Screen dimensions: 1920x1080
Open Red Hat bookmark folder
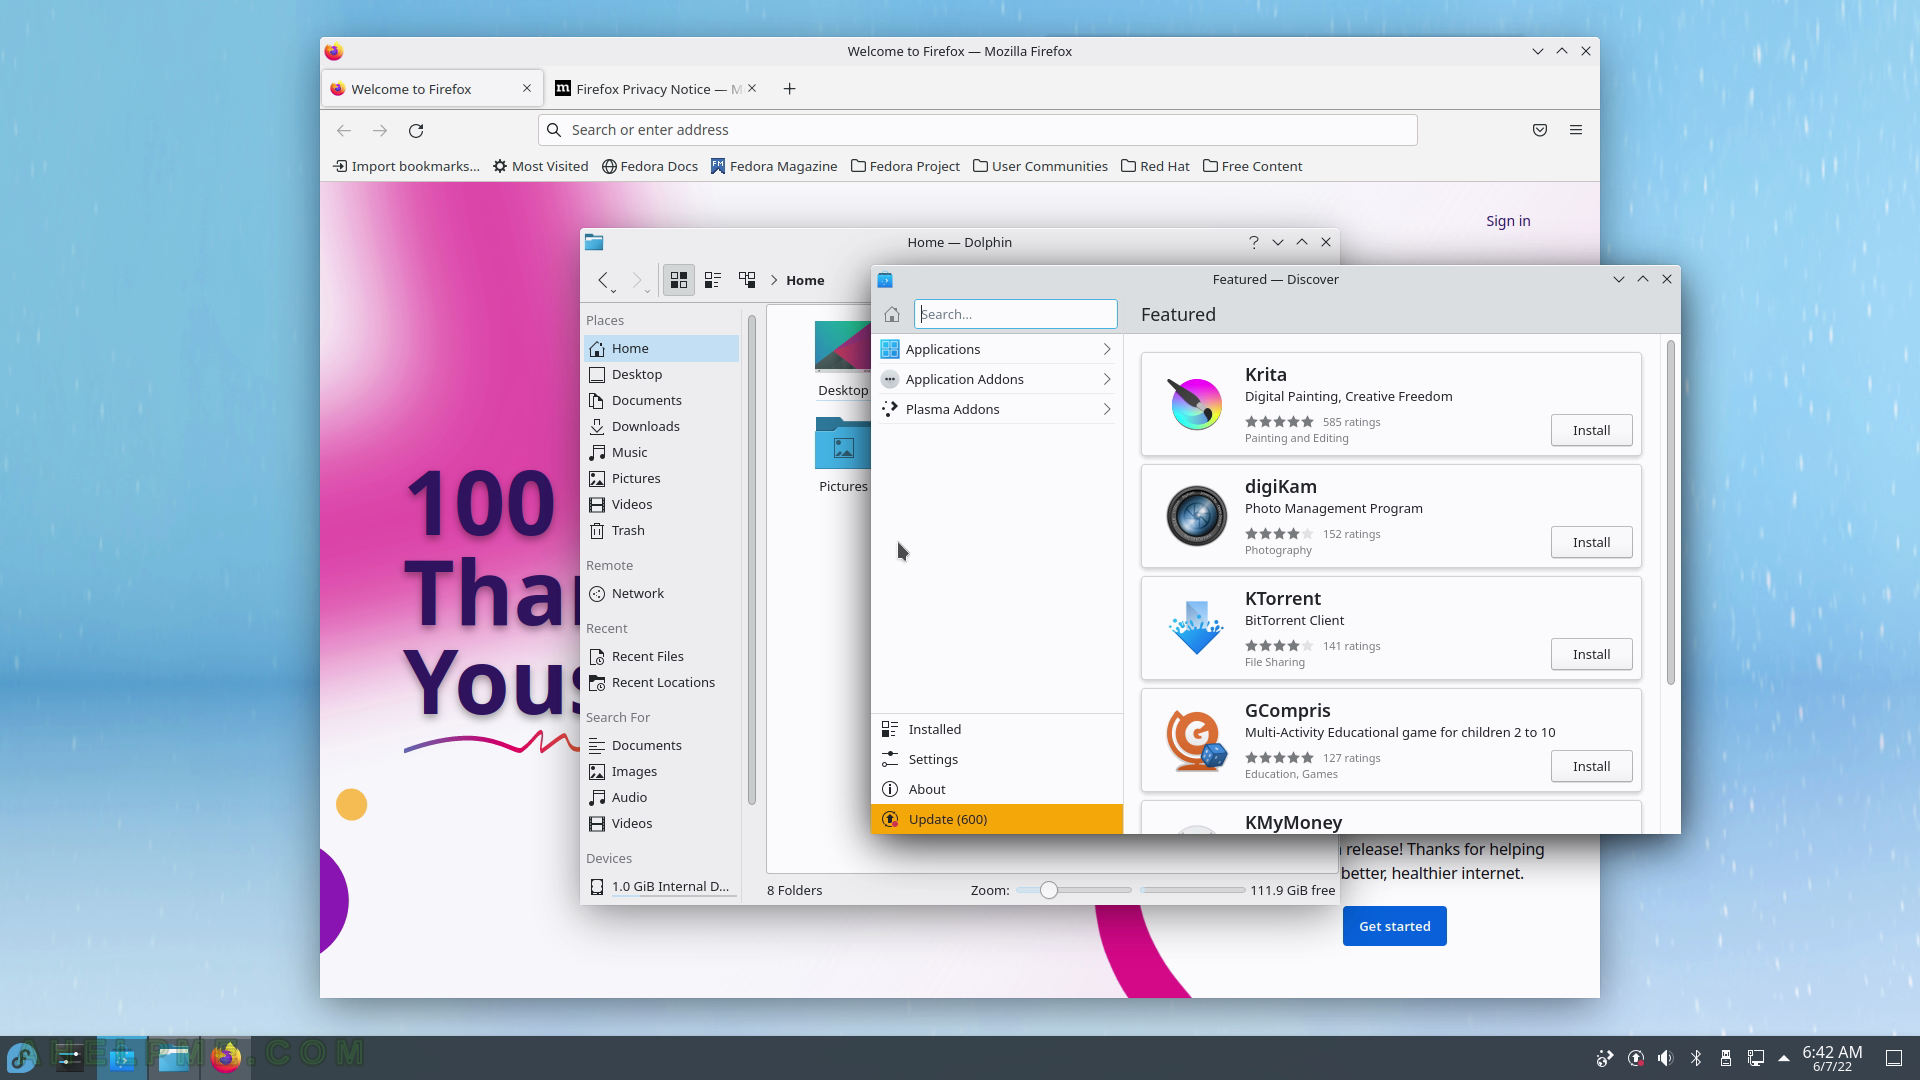[1155, 166]
